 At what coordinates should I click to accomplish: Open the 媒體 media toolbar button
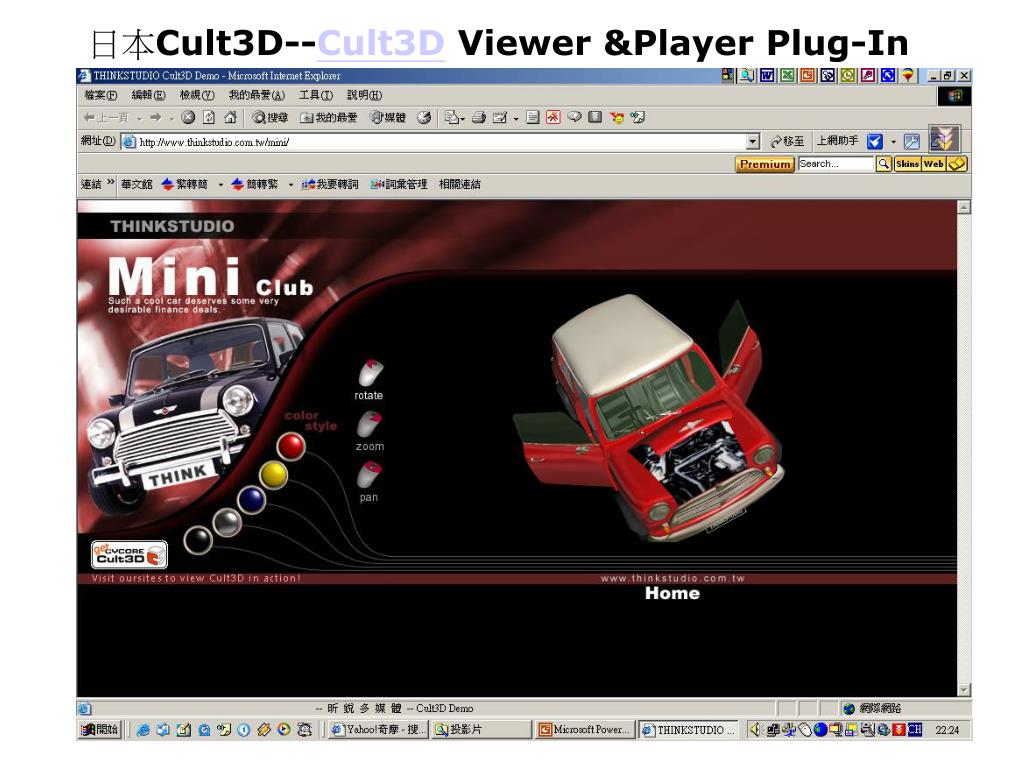[x=387, y=118]
